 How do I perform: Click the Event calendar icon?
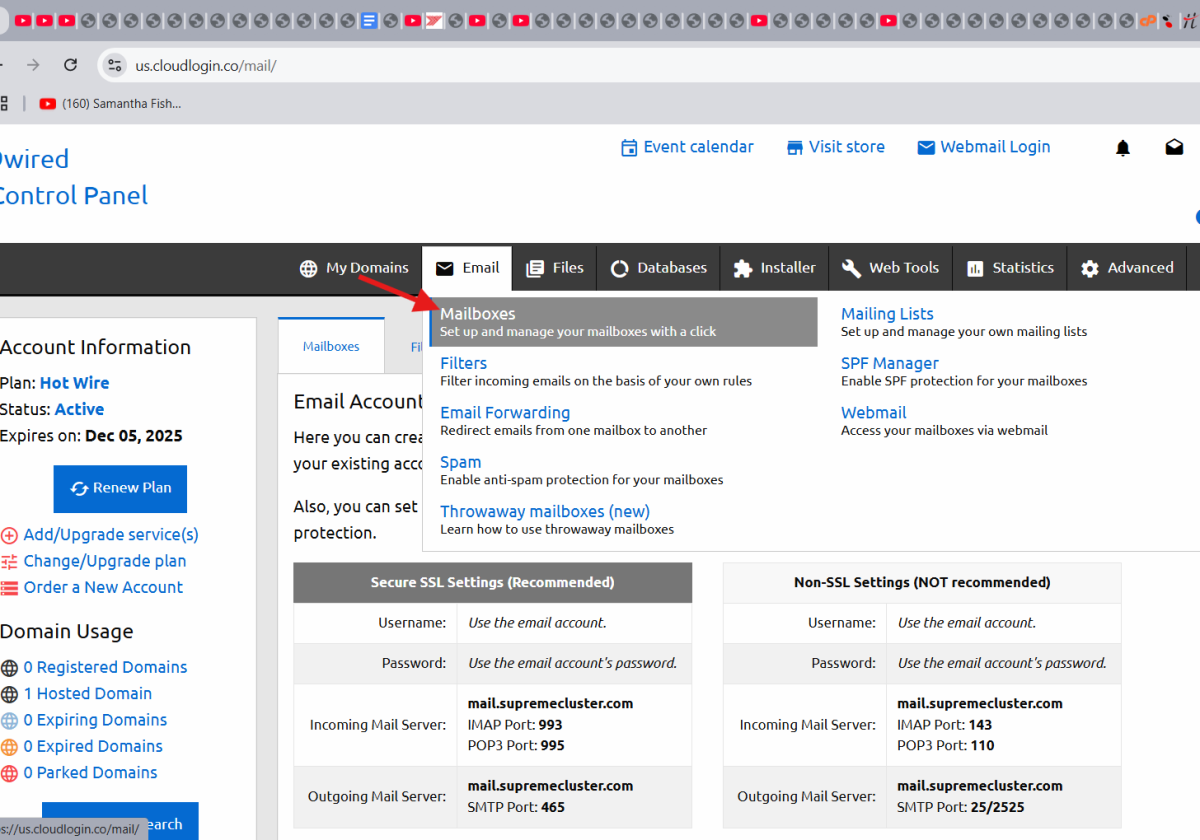(630, 146)
